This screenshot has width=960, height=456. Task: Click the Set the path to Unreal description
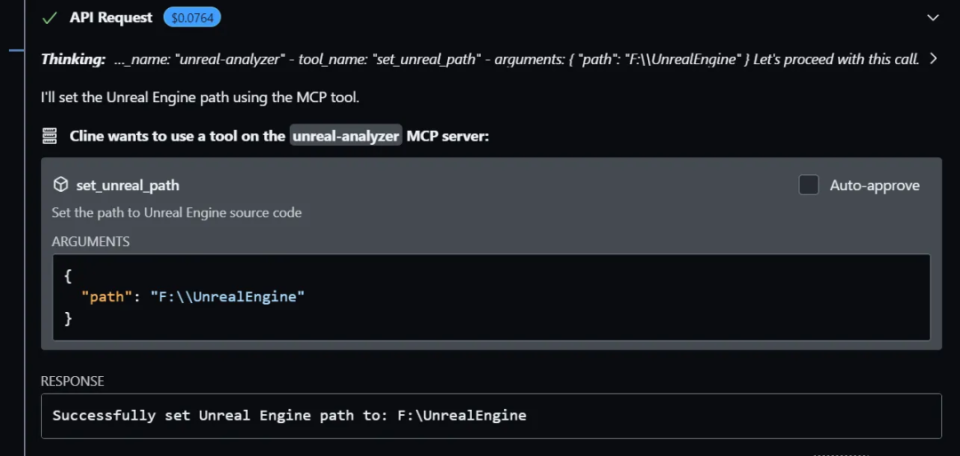click(x=176, y=213)
